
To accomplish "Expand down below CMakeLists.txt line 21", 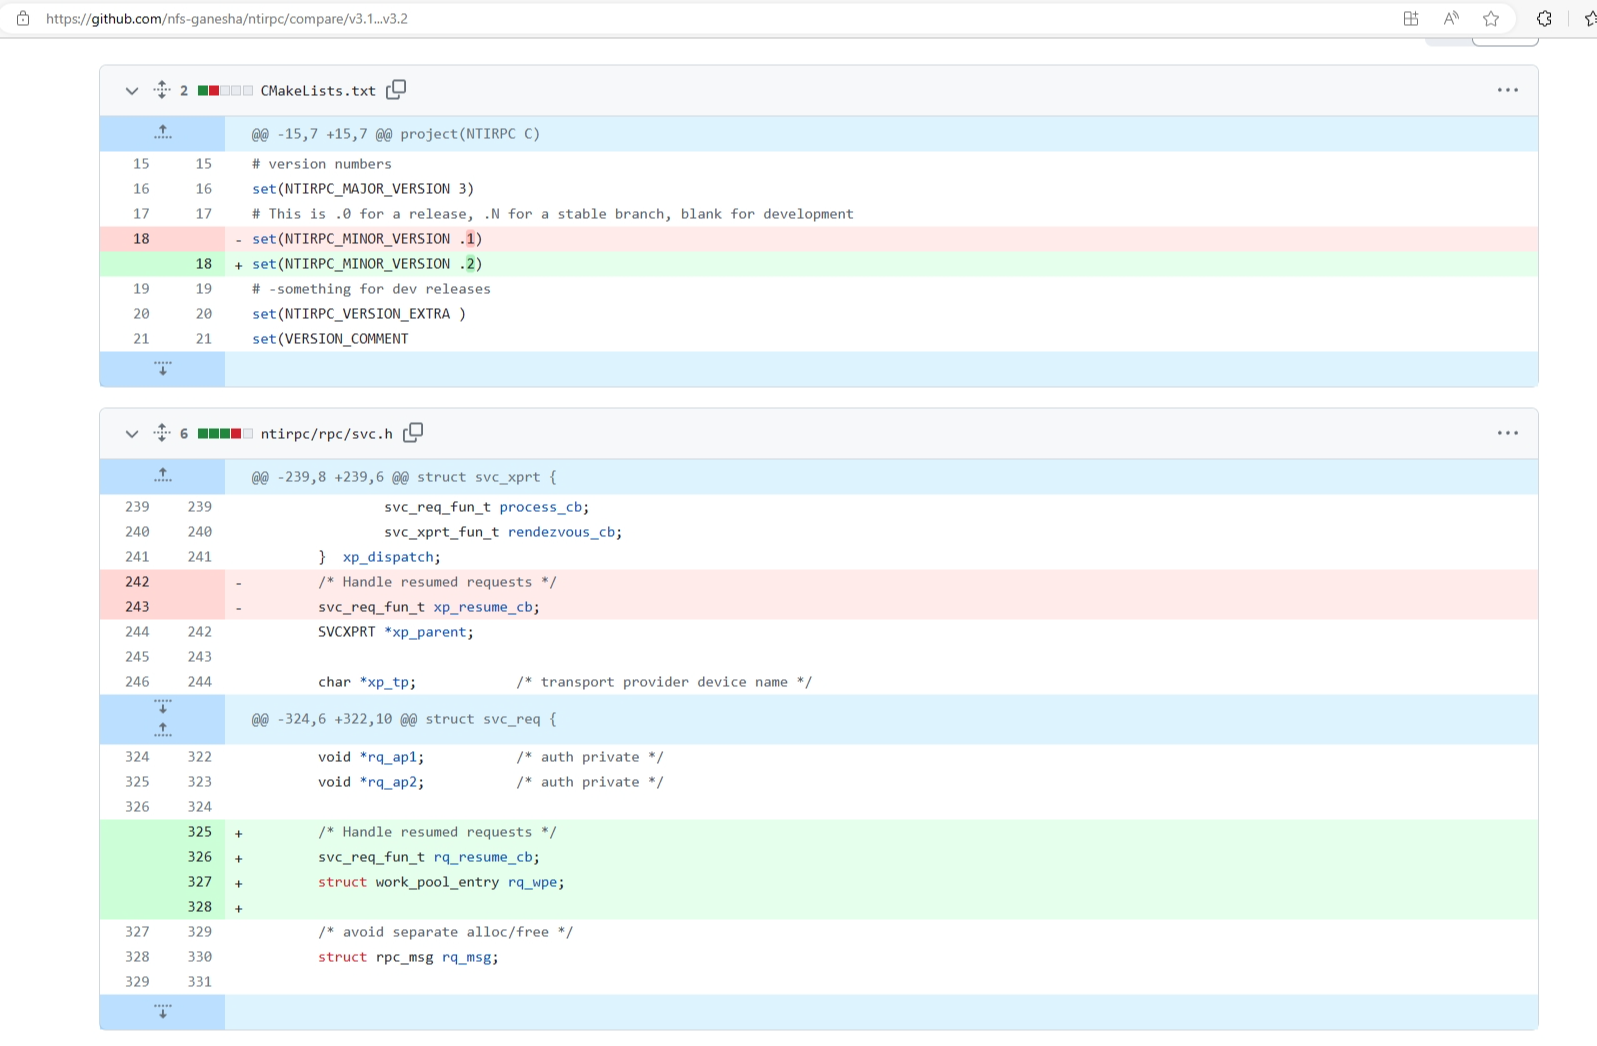I will coord(163,368).
